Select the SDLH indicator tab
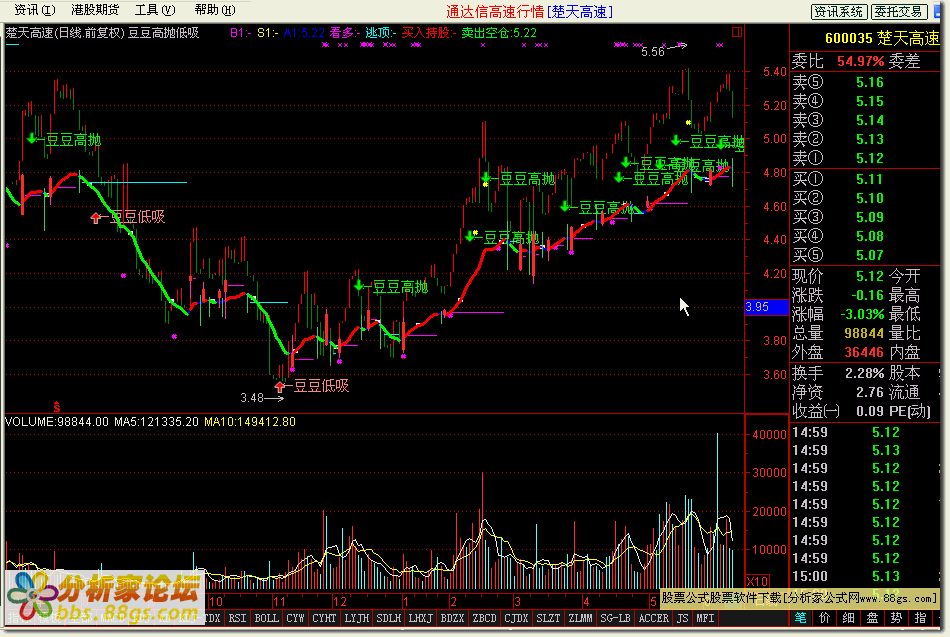 388,618
